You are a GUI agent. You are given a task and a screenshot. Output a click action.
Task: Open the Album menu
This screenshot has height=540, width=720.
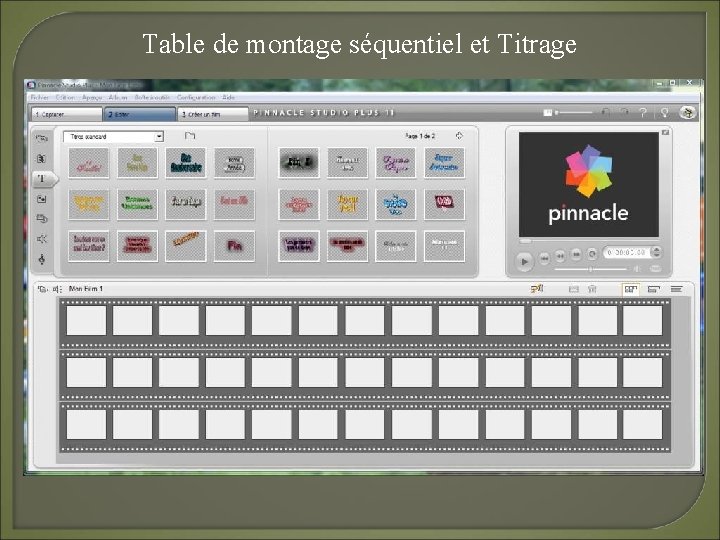point(118,97)
